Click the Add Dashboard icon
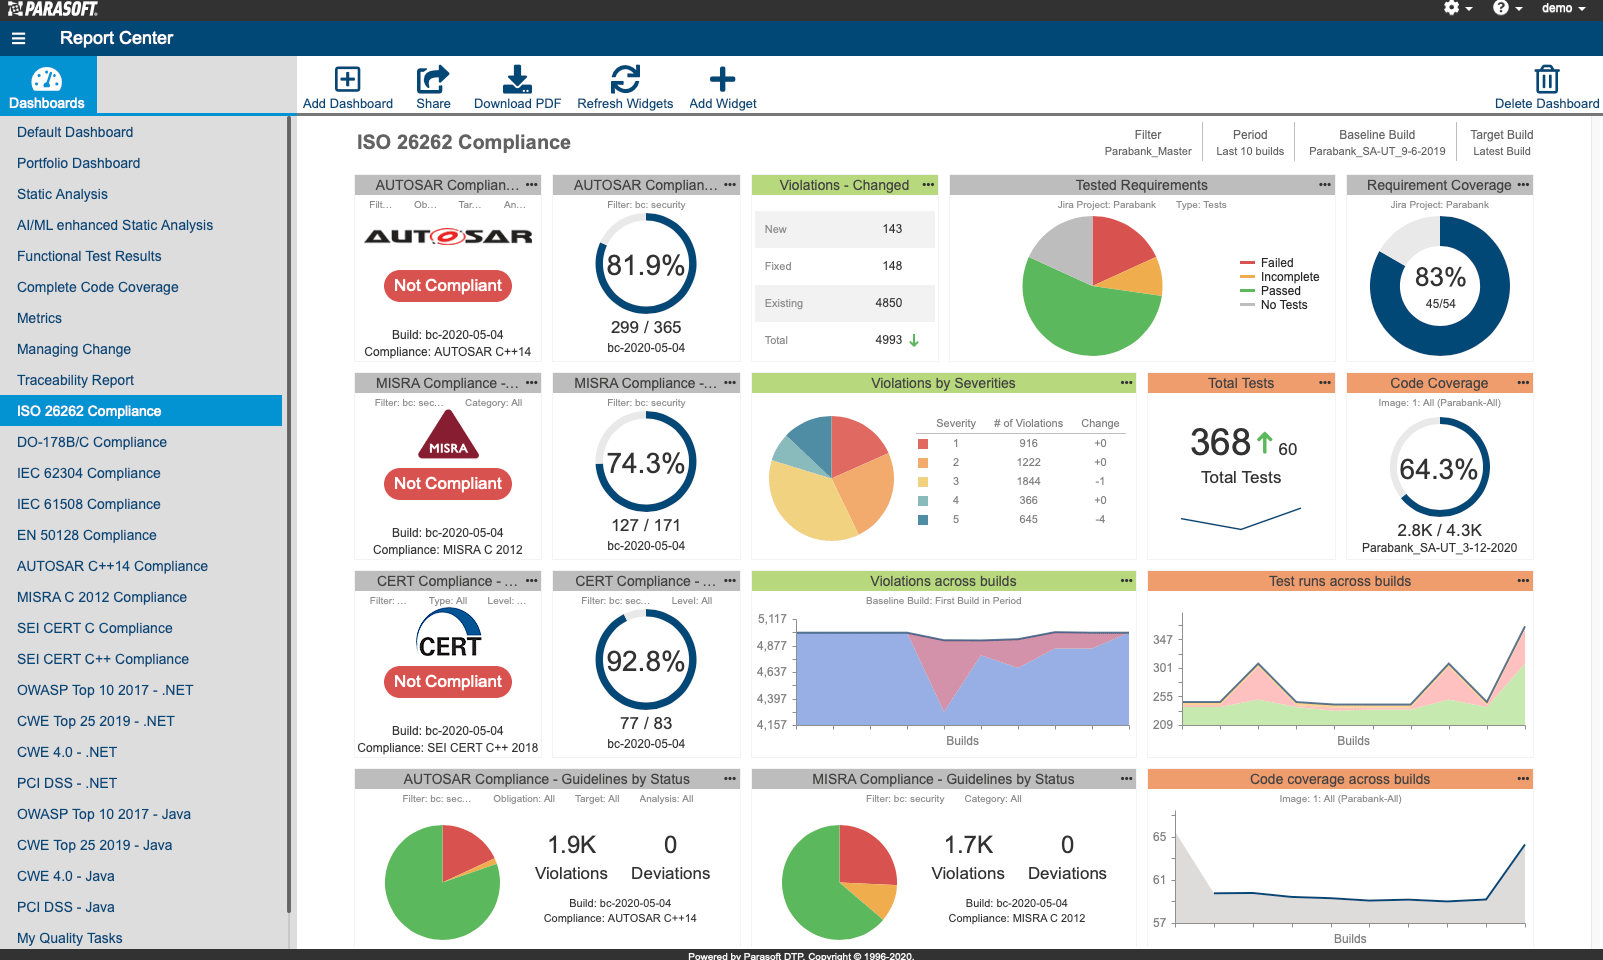Viewport: 1603px width, 960px height. pyautogui.click(x=347, y=79)
